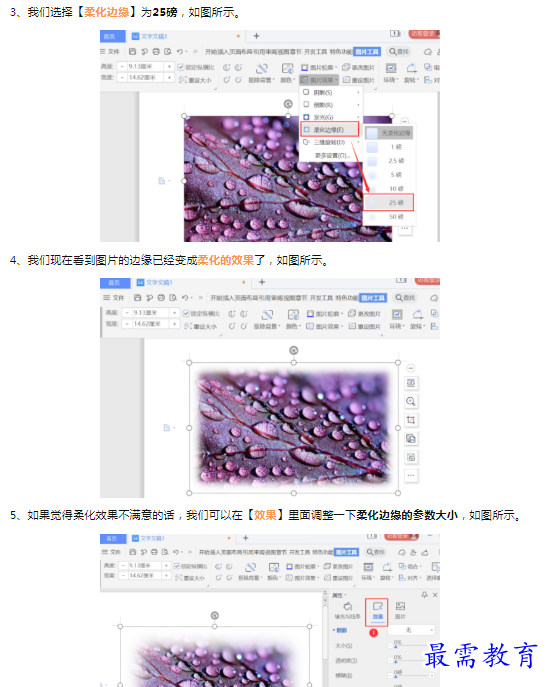Adjust shadow 透明度 slider
Viewport: 546px width, 687px height.
click(411, 660)
